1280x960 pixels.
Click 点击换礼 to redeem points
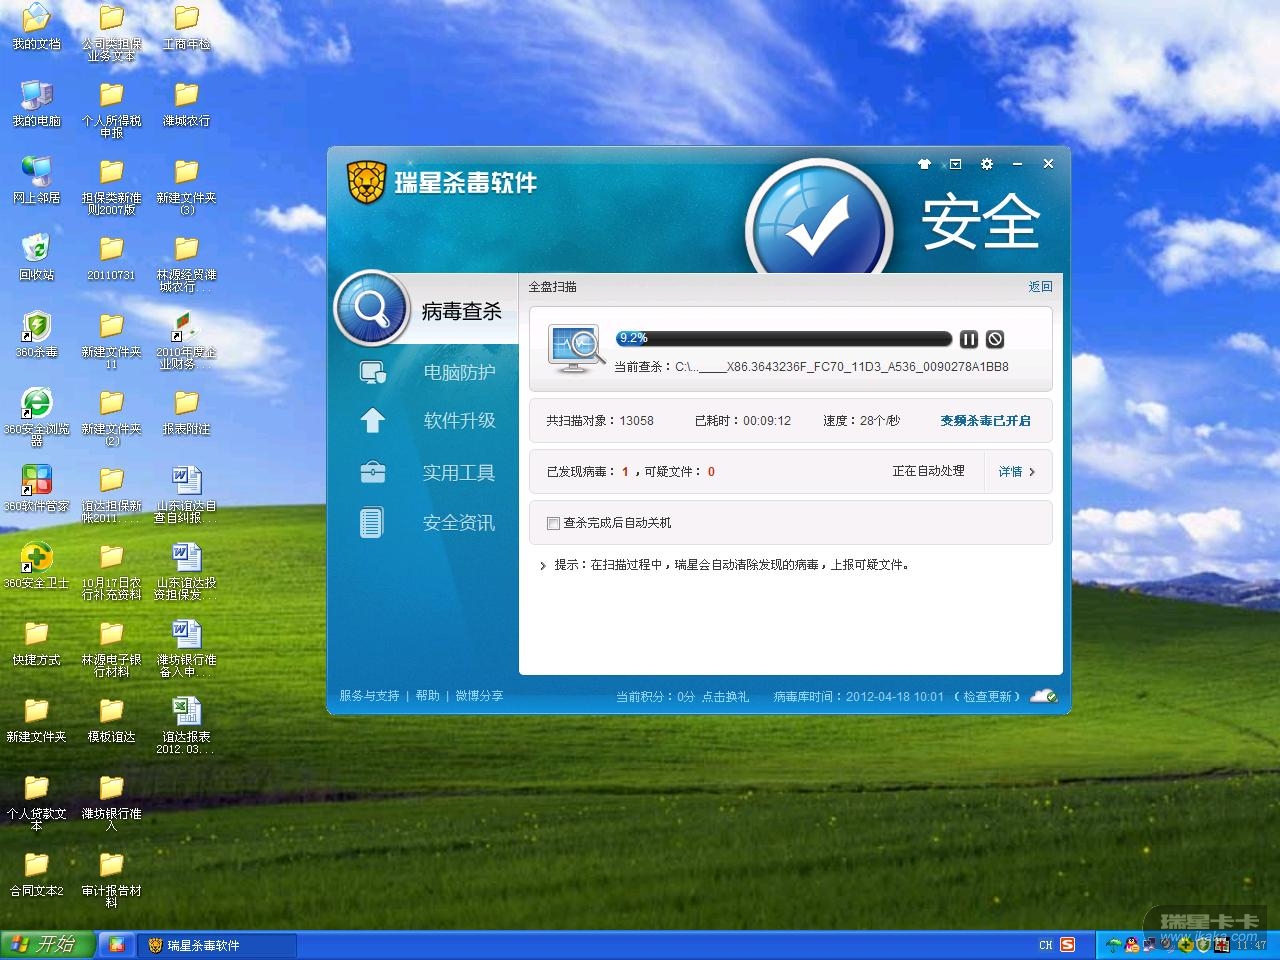click(x=725, y=697)
